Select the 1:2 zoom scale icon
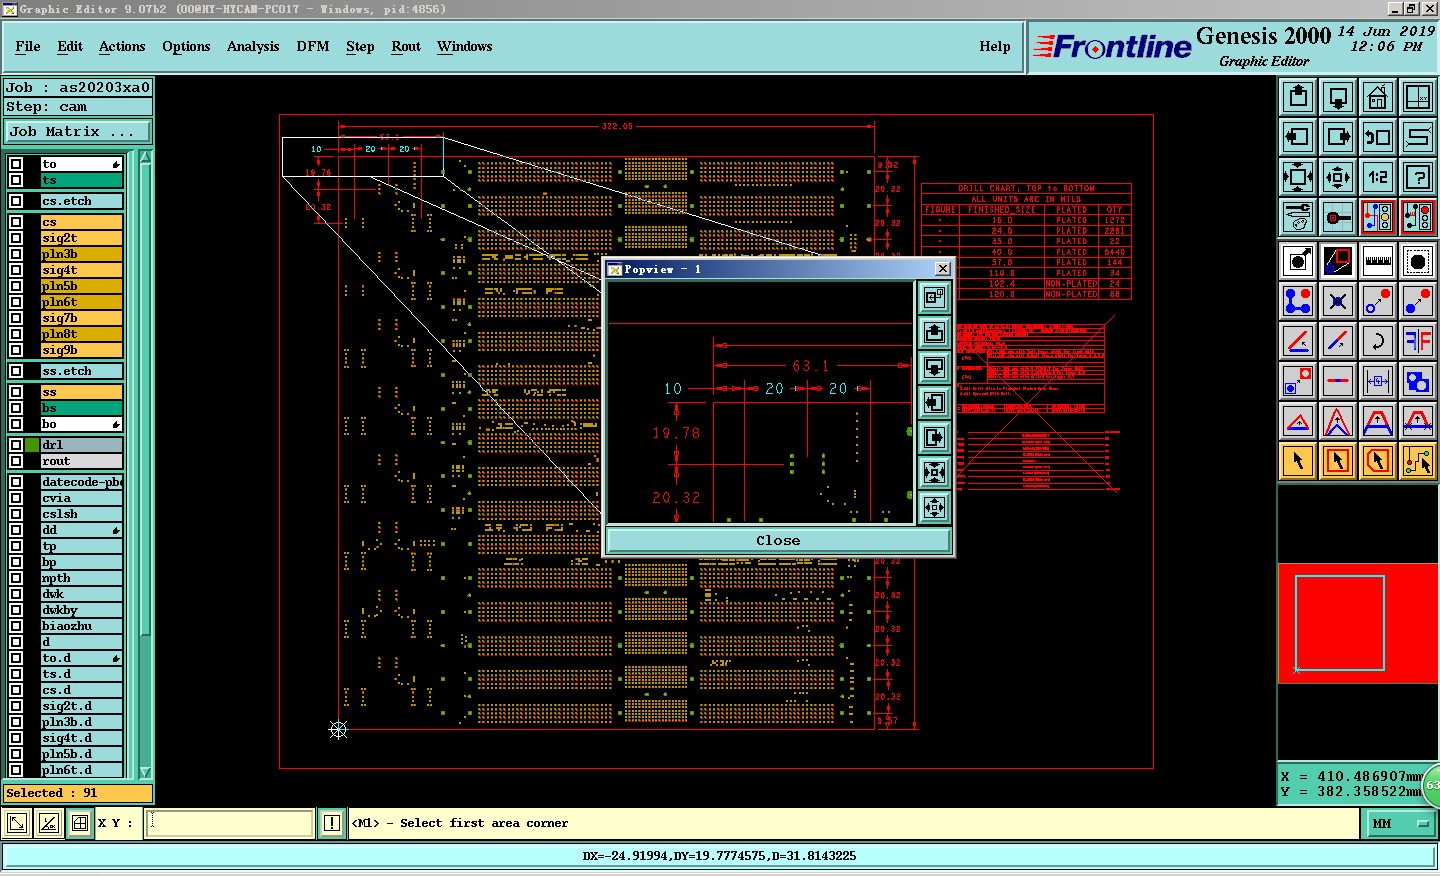Screen dimensions: 1440x876 click(1378, 177)
